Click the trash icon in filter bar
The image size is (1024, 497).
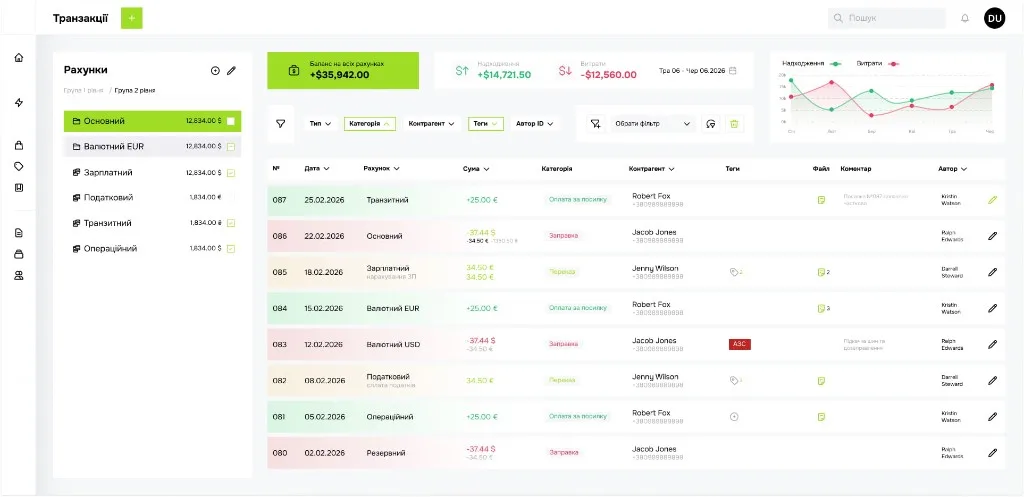(734, 123)
